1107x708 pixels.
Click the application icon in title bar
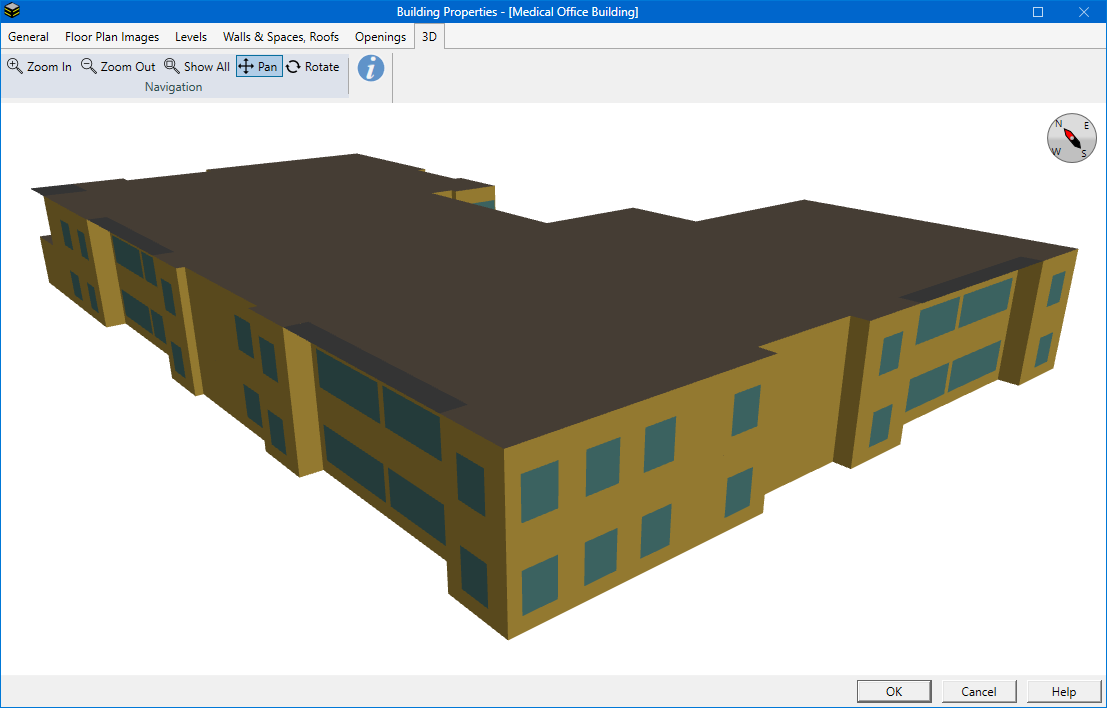coord(12,11)
